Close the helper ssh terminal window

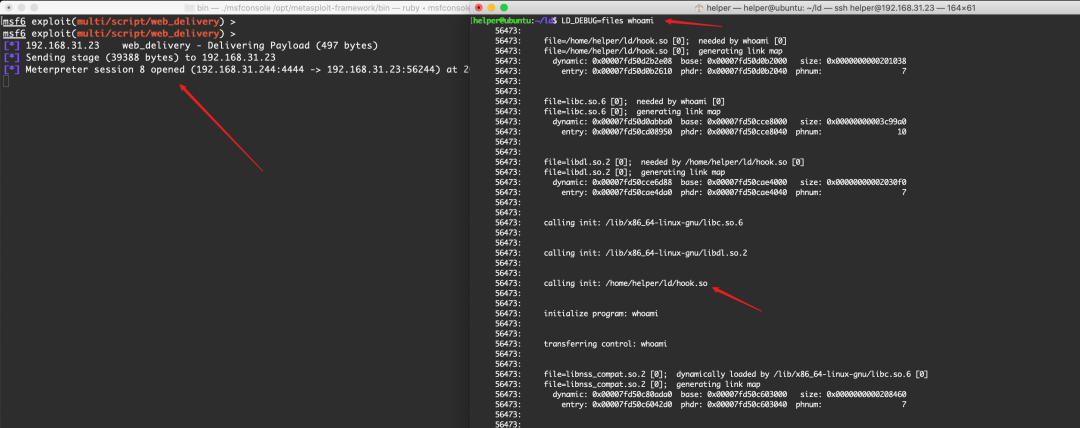point(479,7)
